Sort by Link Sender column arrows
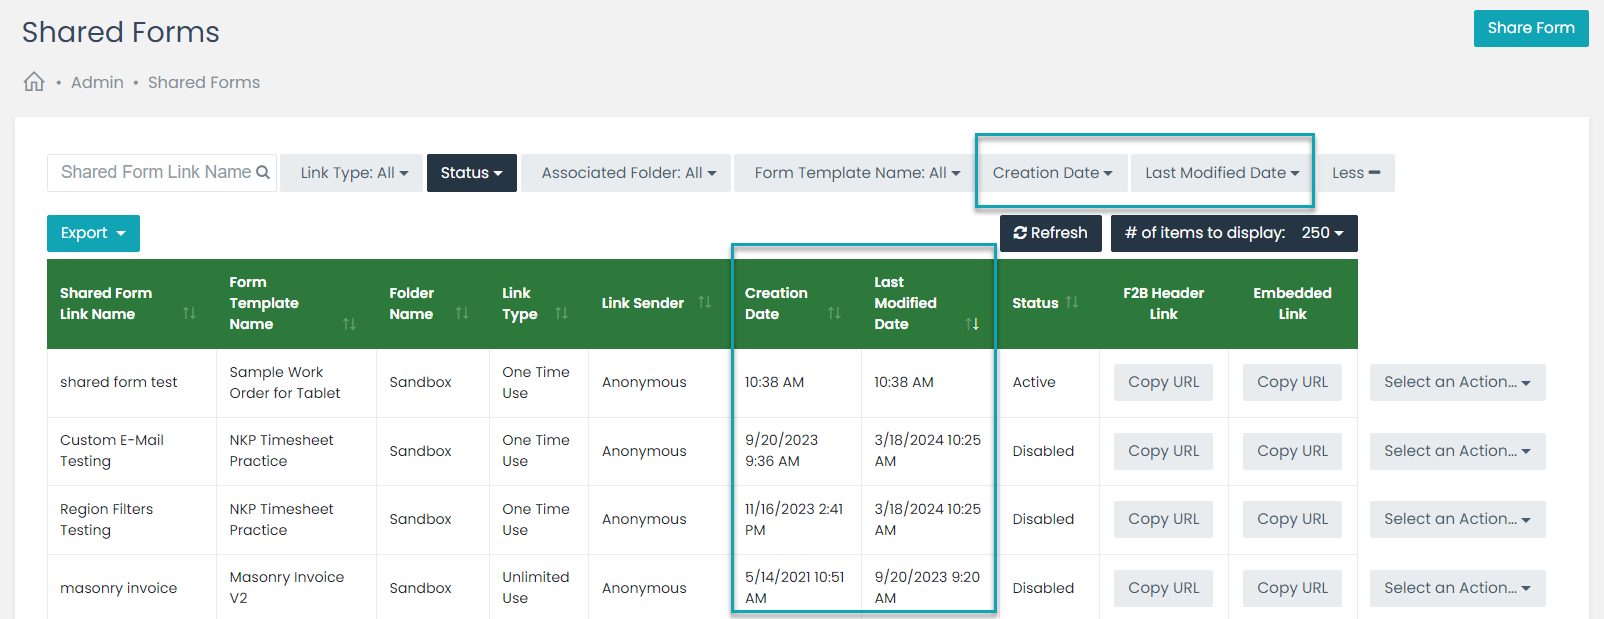Viewport: 1604px width, 619px height. [x=705, y=302]
